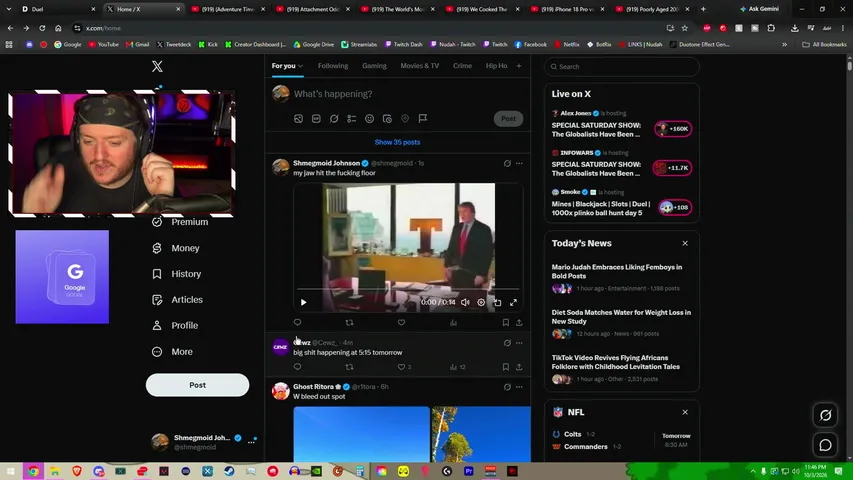The width and height of the screenshot is (853, 480).
Task: Open Diet Soda Matches Water news story
Action: click(621, 317)
